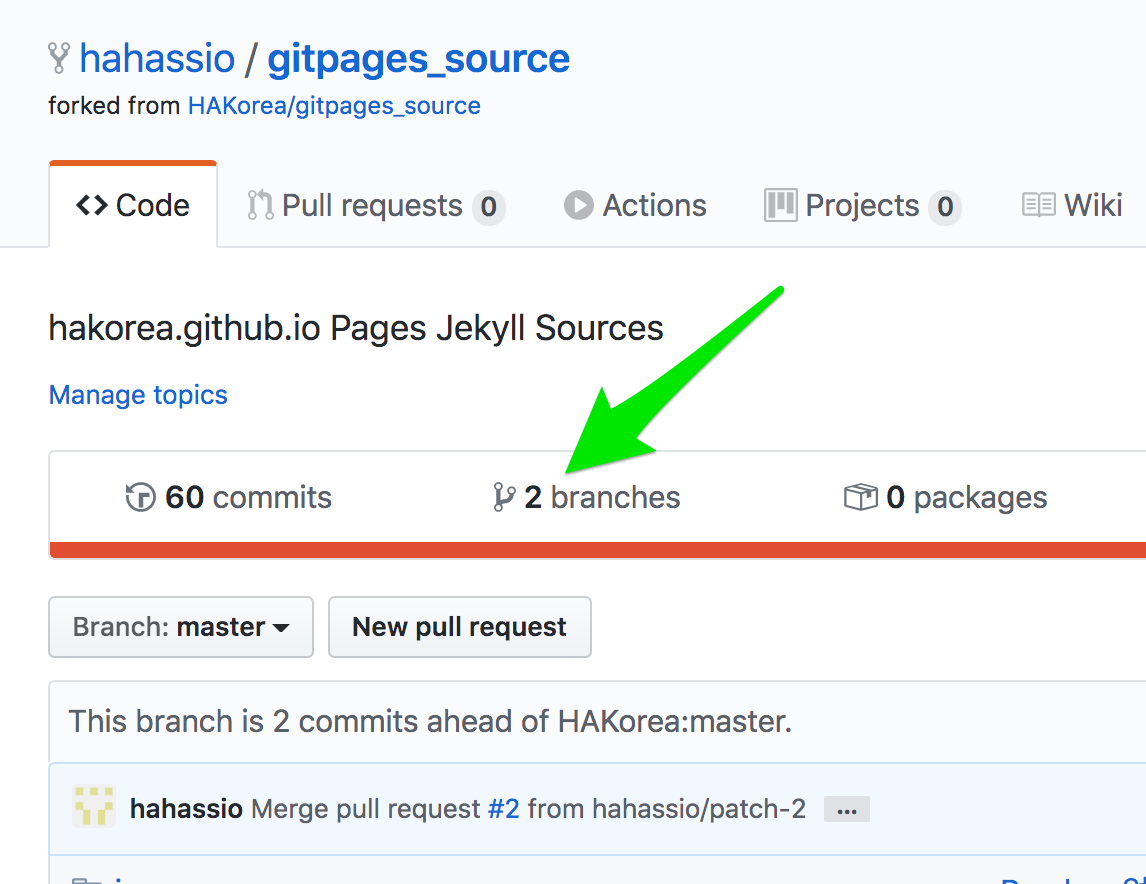This screenshot has height=884, width=1146.
Task: Click the Projects counter badge showing 0
Action: [x=945, y=207]
